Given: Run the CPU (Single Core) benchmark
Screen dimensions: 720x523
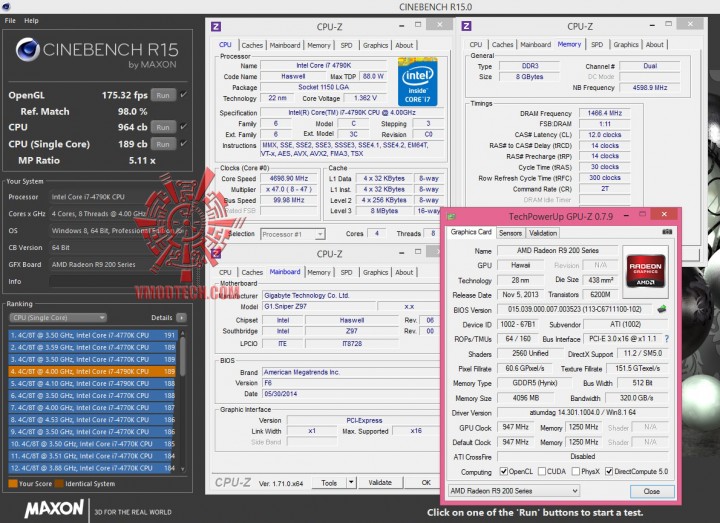Looking at the screenshot, I should point(163,144).
